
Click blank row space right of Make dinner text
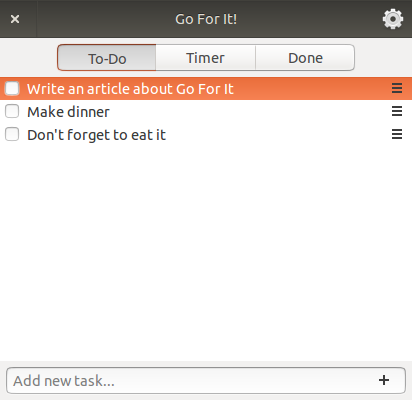[250, 111]
